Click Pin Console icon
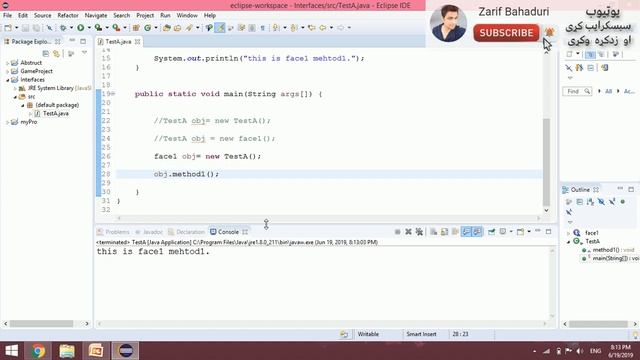The image size is (640, 360). coord(491,232)
